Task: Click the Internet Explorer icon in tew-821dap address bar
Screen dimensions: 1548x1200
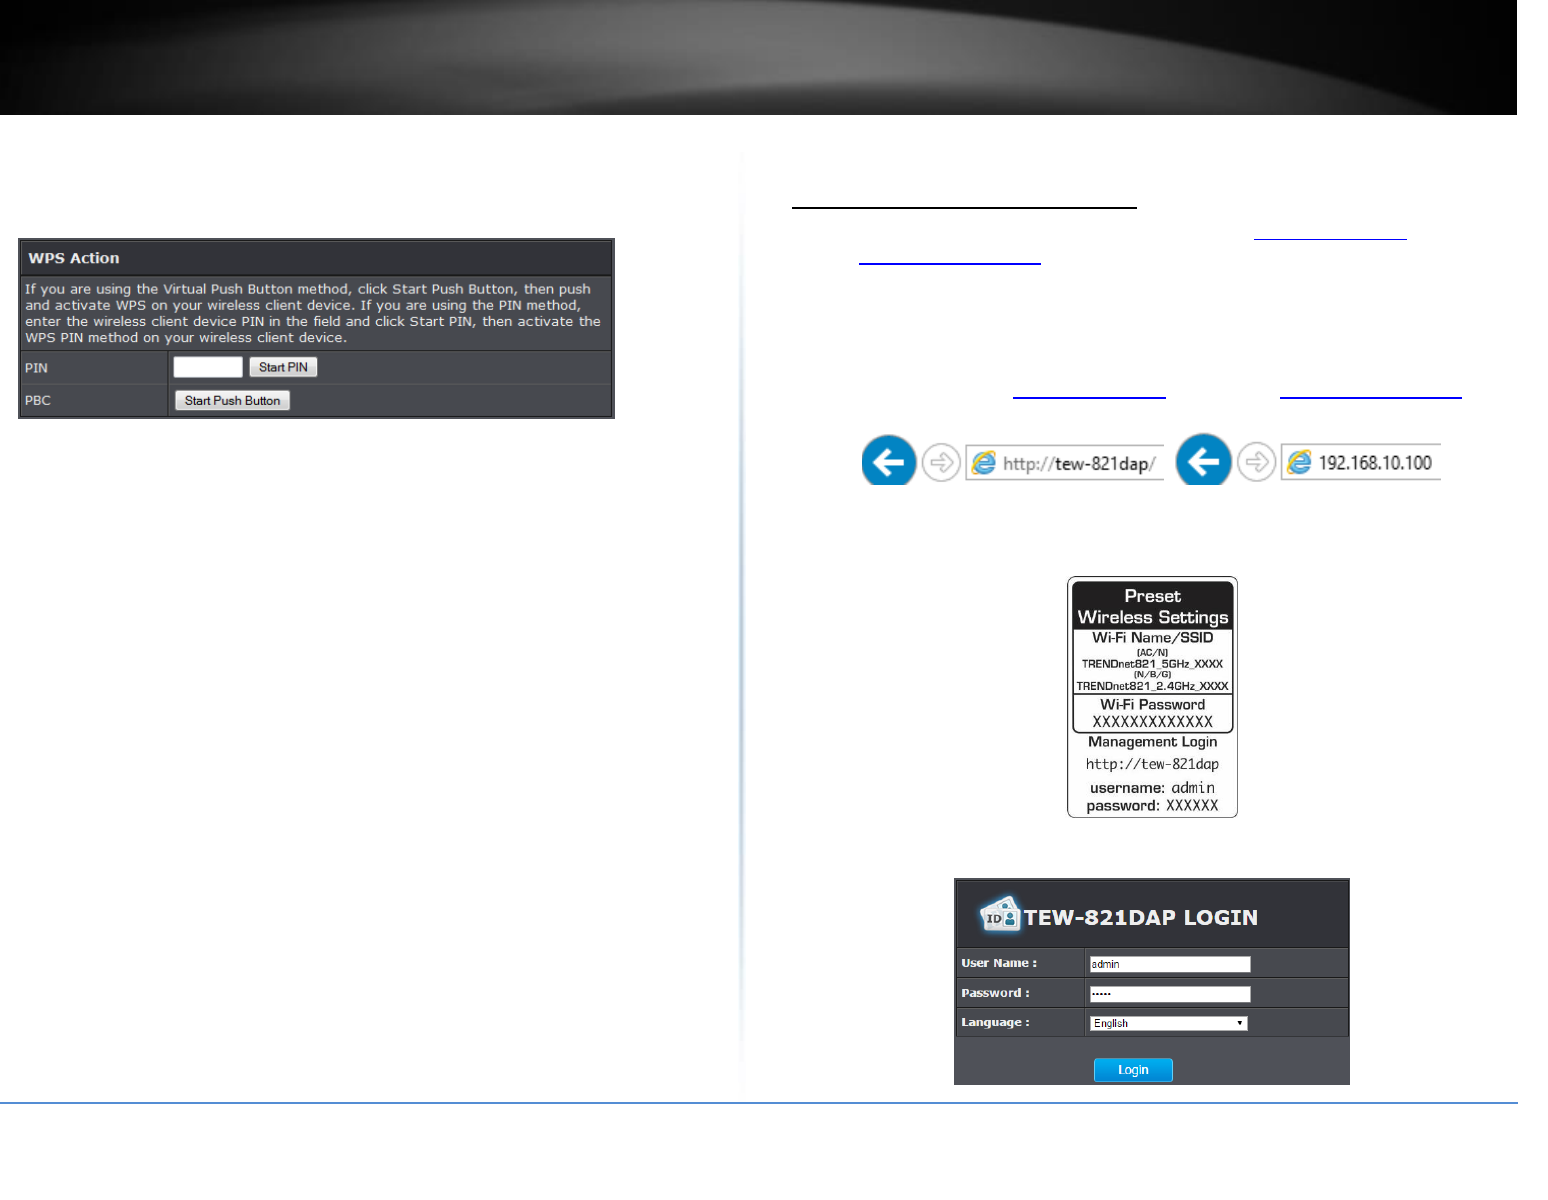Action: (984, 462)
